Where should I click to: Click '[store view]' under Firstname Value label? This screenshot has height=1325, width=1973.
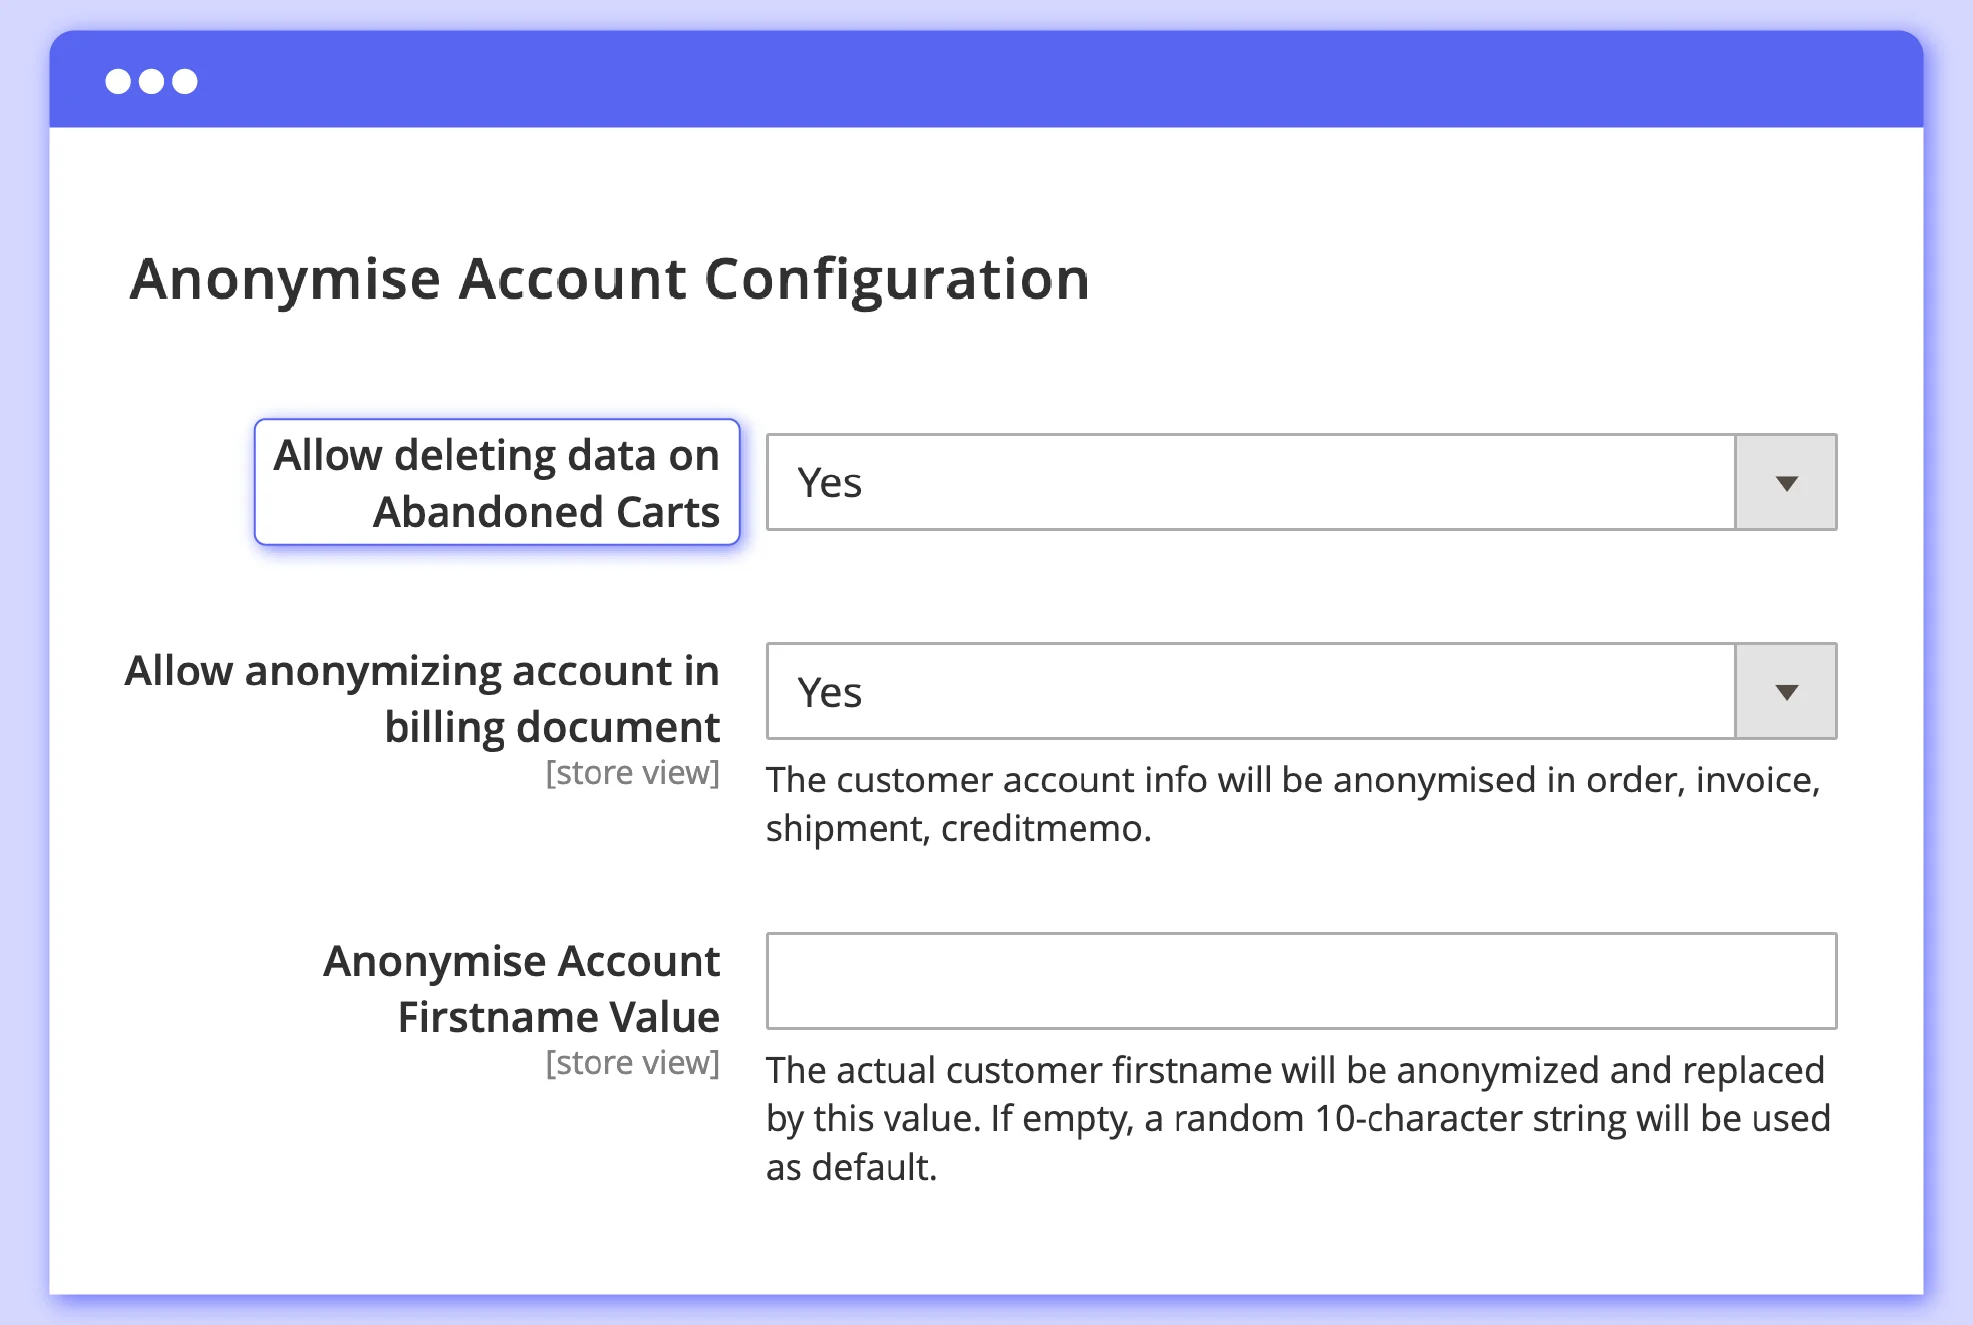632,1063
